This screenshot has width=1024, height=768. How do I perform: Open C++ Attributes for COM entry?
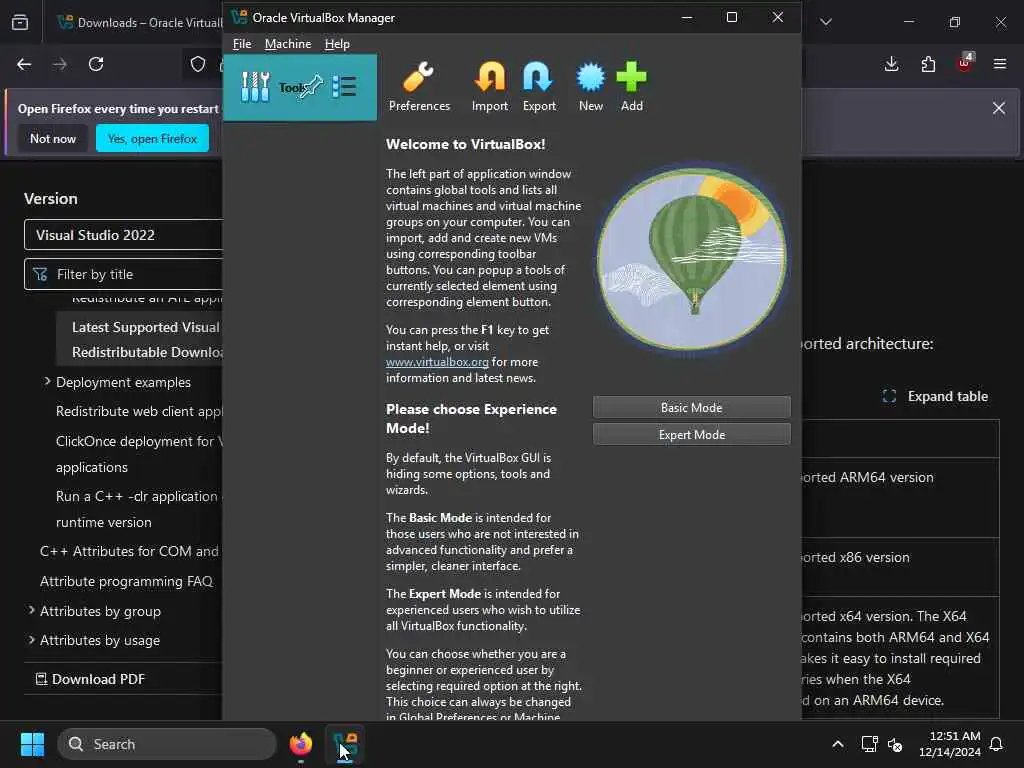point(129,551)
